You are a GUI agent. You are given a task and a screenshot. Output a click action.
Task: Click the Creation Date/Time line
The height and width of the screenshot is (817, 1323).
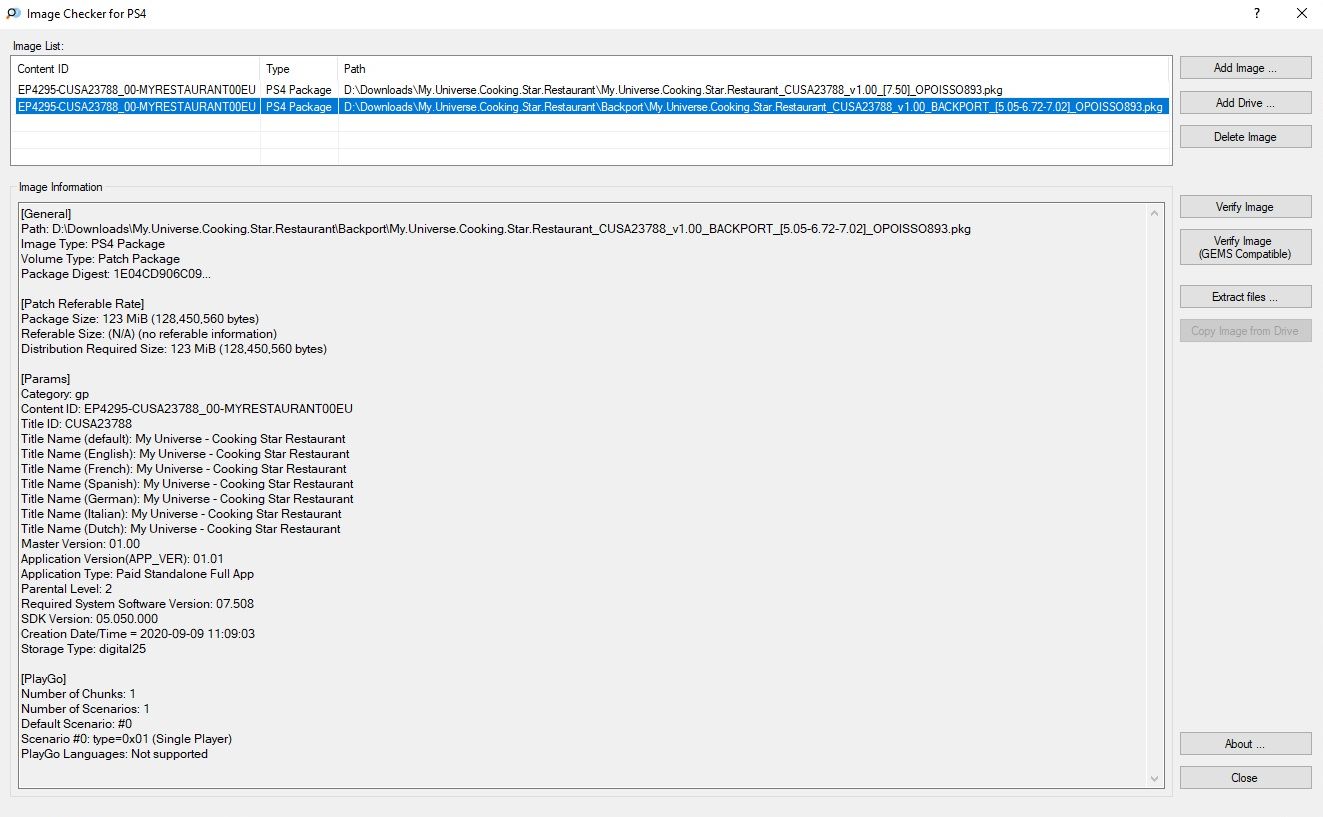pos(138,634)
